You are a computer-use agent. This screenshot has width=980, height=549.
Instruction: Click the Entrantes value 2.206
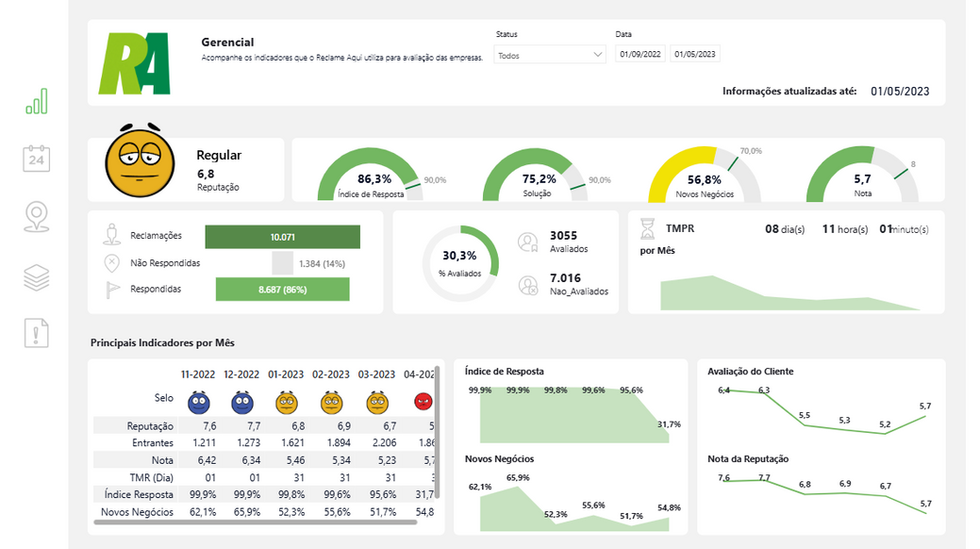384,443
